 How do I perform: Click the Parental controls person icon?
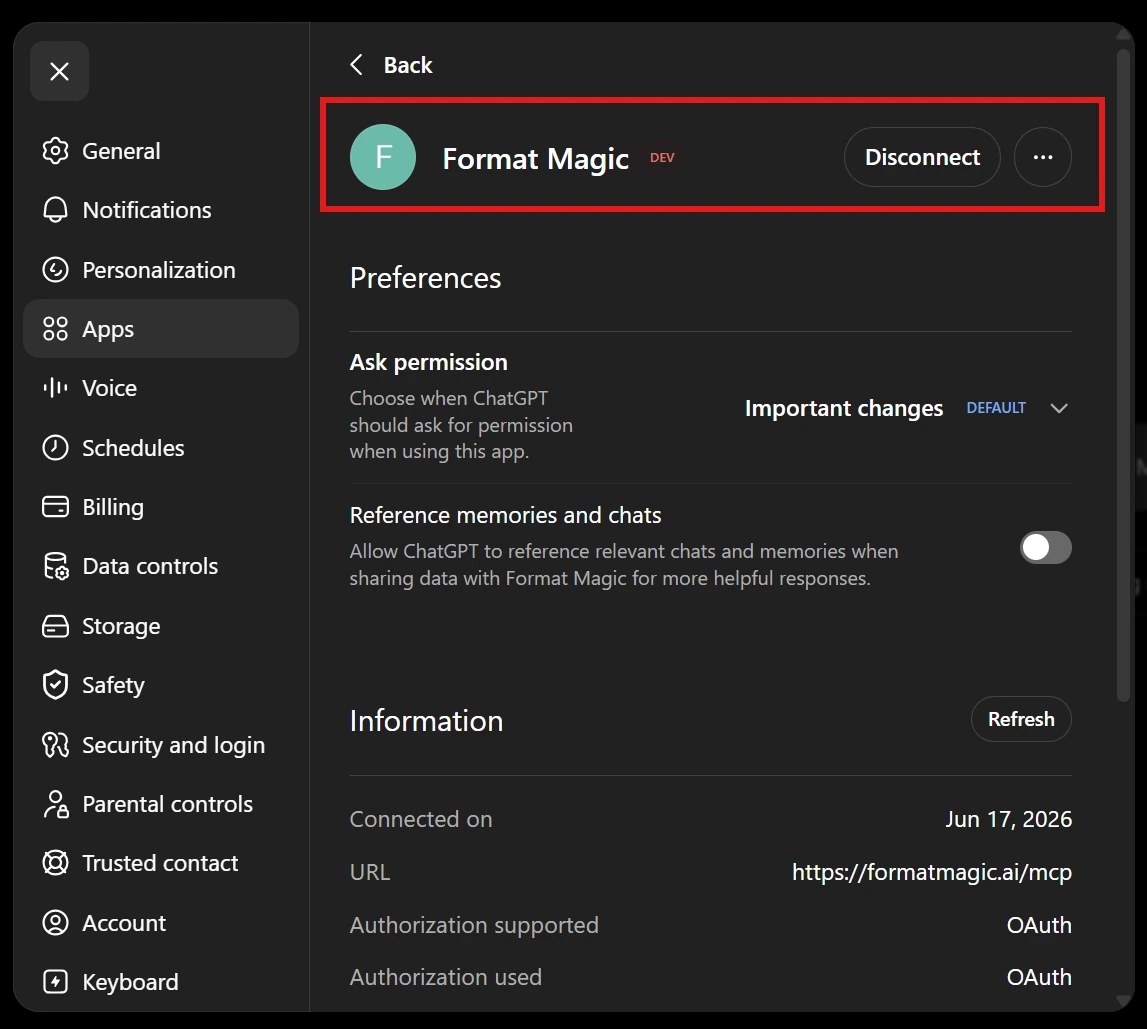pos(56,804)
